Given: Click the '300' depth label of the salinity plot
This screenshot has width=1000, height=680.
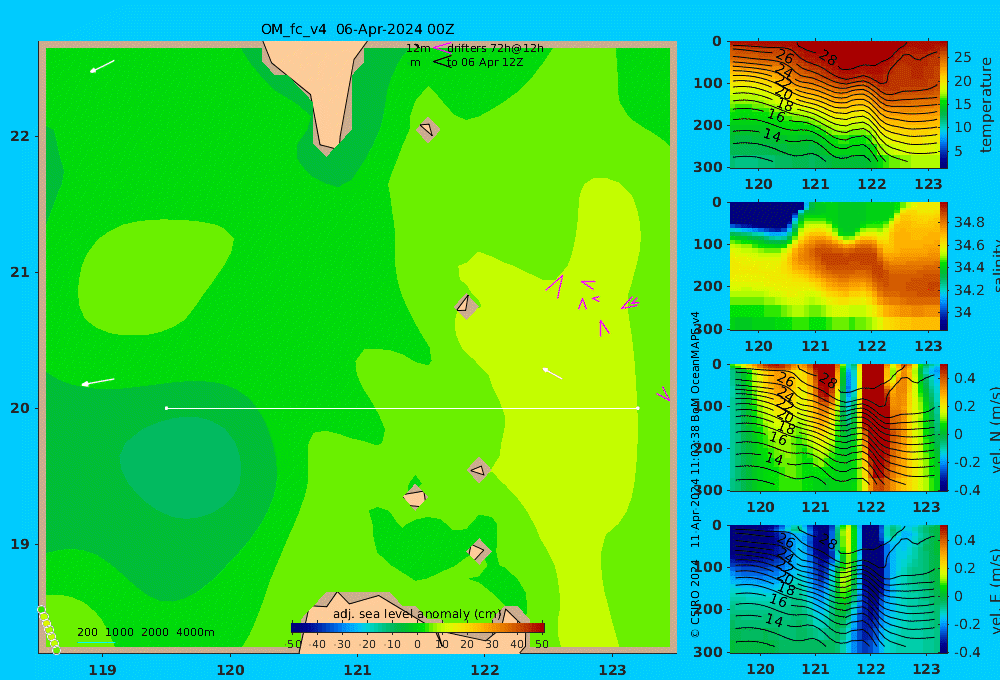Looking at the screenshot, I should [x=708, y=329].
